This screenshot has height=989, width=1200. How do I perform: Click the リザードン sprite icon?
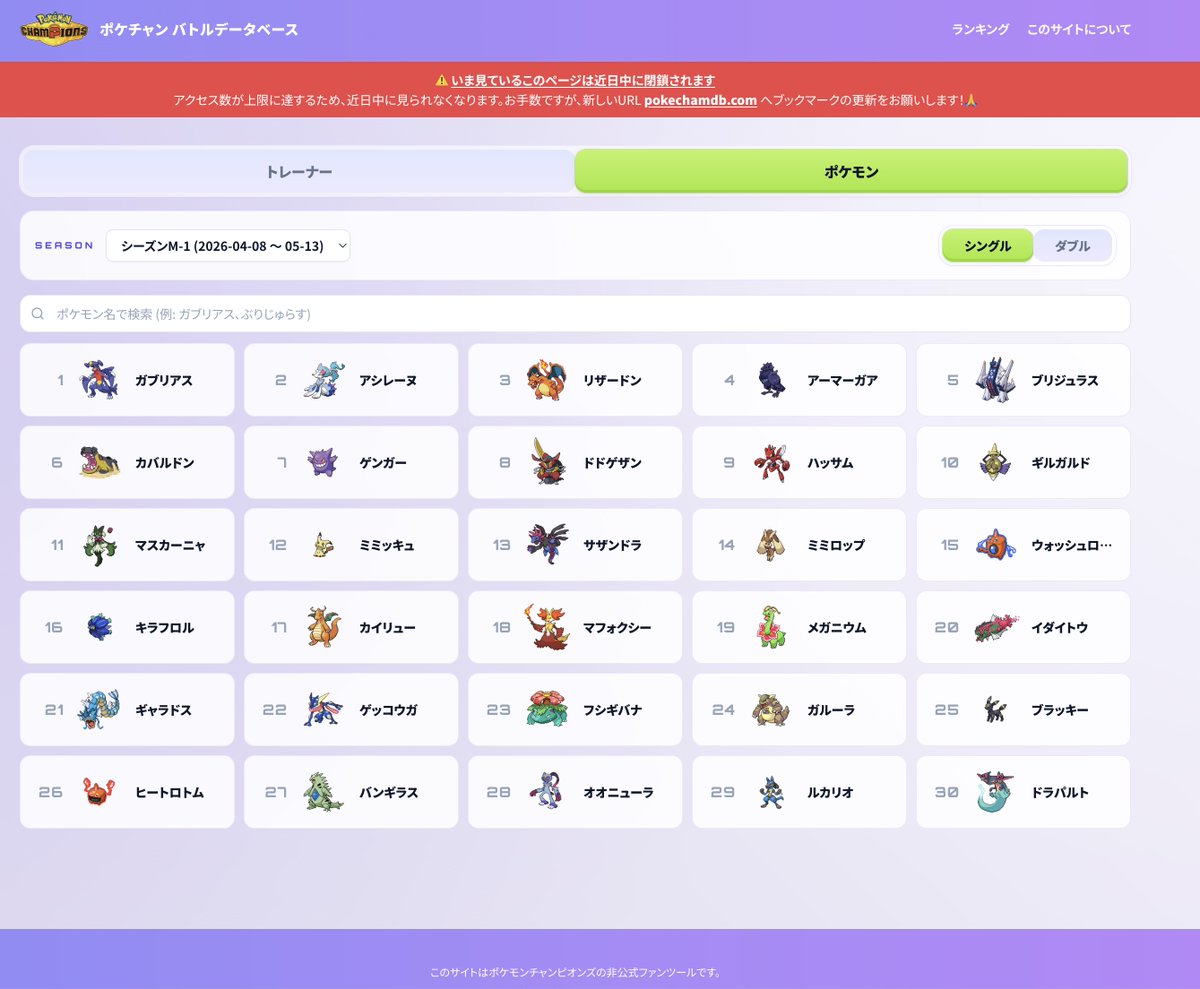point(547,380)
